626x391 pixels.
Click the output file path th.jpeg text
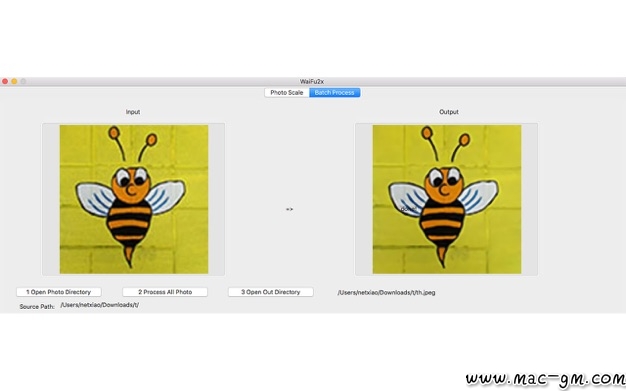[386, 292]
